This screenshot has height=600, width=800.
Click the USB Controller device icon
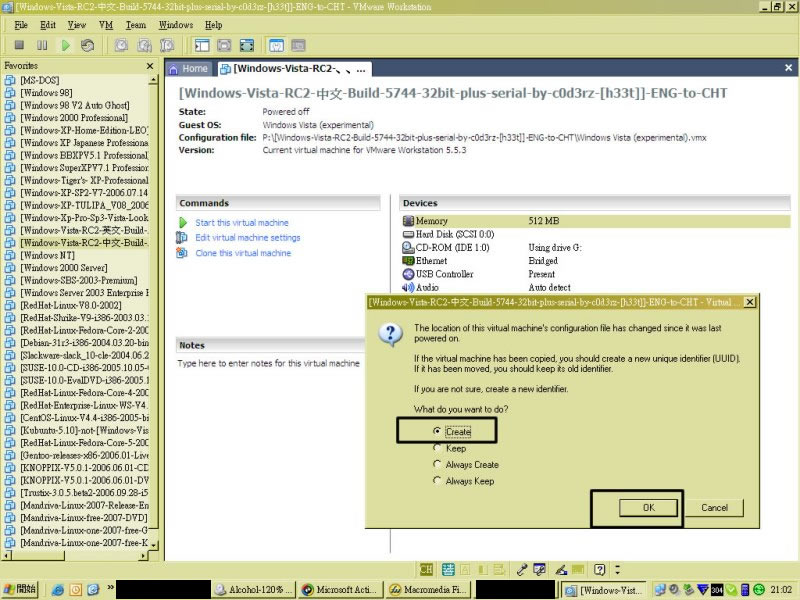(x=408, y=274)
